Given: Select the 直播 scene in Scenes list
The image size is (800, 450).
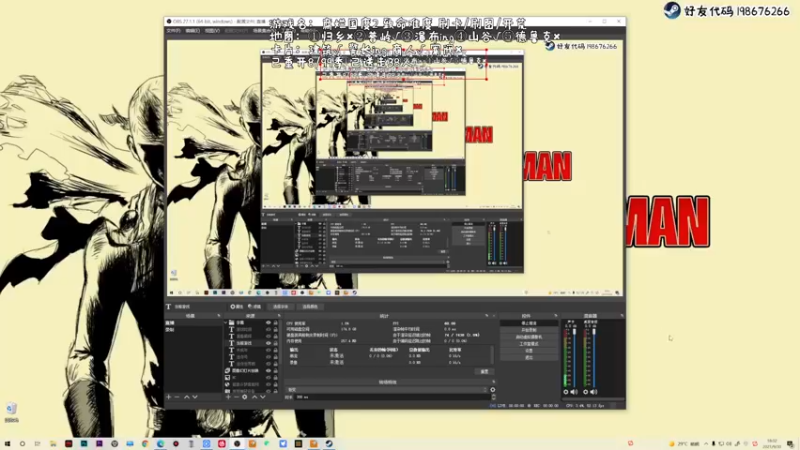Looking at the screenshot, I should (193, 323).
